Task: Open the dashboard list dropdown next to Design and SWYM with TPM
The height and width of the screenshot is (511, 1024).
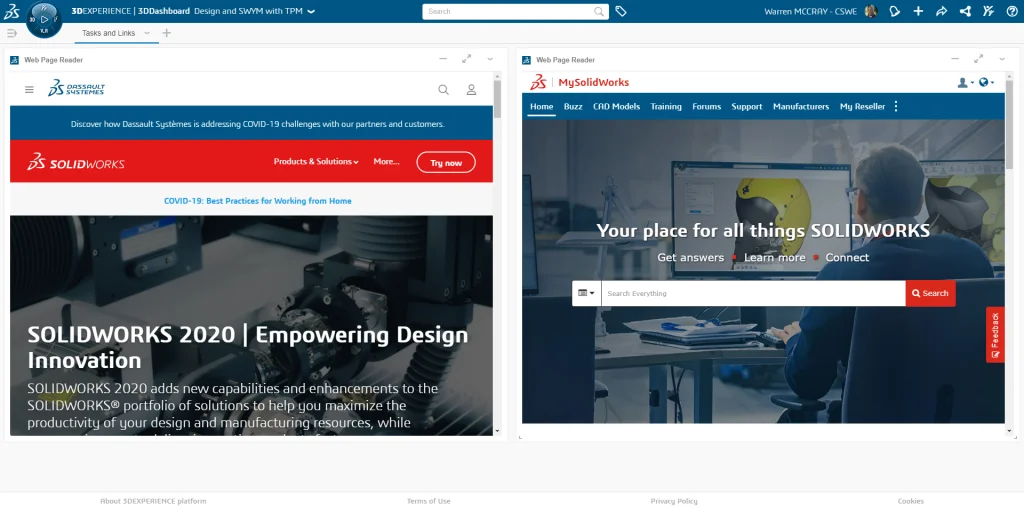Action: pos(311,11)
